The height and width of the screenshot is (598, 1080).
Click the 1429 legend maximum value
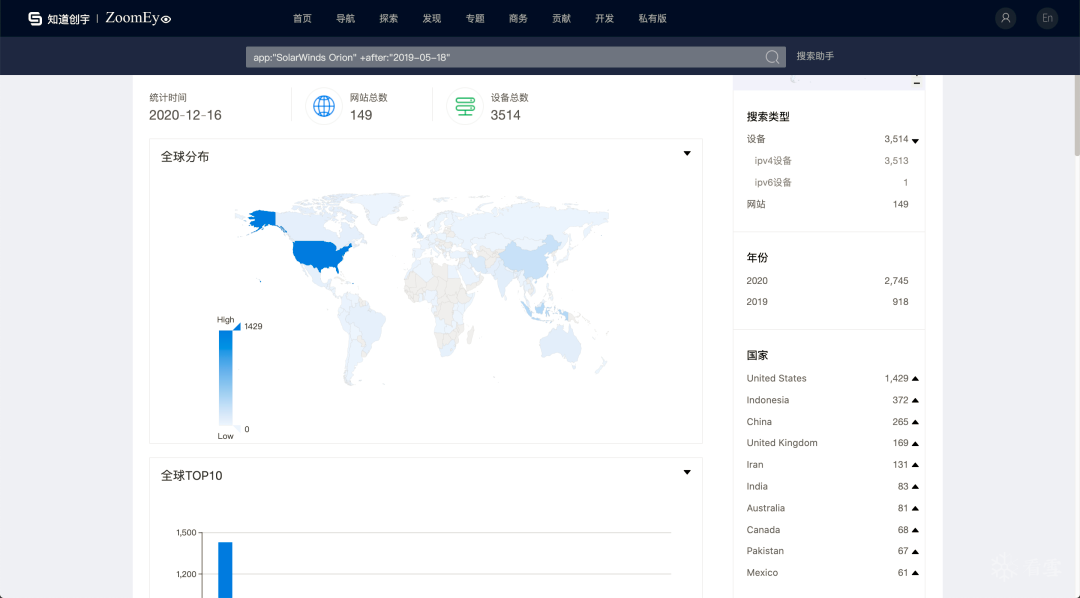(253, 327)
